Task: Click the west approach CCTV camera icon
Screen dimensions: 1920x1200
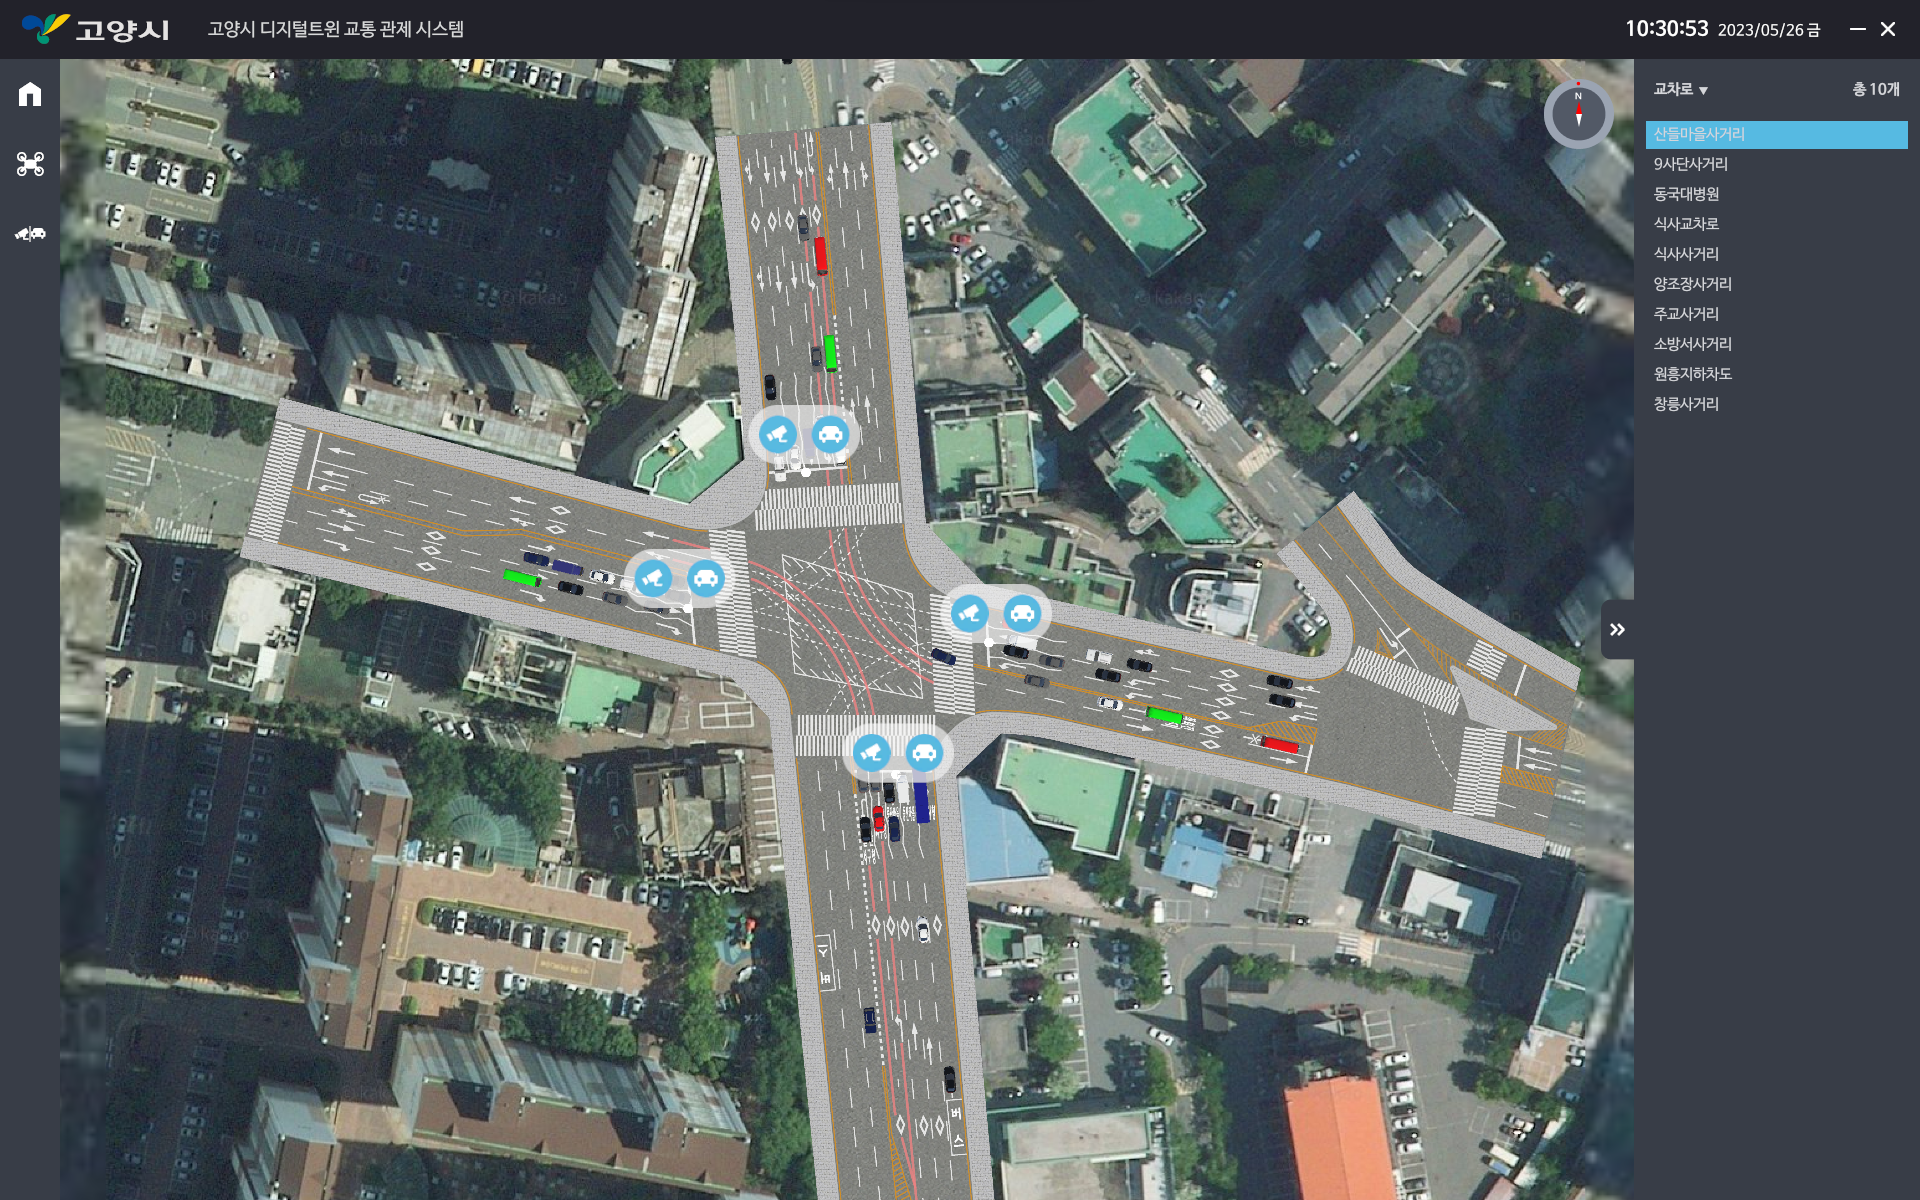Action: point(653,578)
